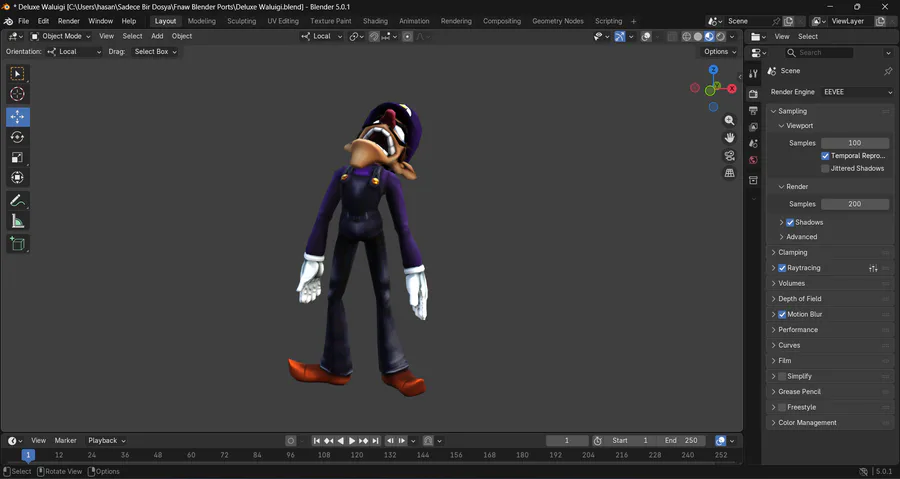Pick the Measure ruler tool

(x=17, y=221)
